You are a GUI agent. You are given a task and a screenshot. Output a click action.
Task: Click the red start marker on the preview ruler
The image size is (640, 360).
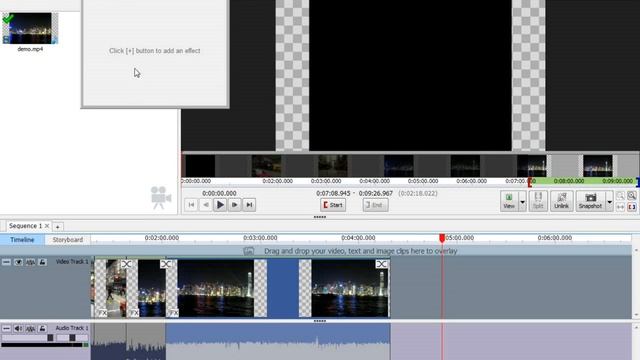coord(530,182)
